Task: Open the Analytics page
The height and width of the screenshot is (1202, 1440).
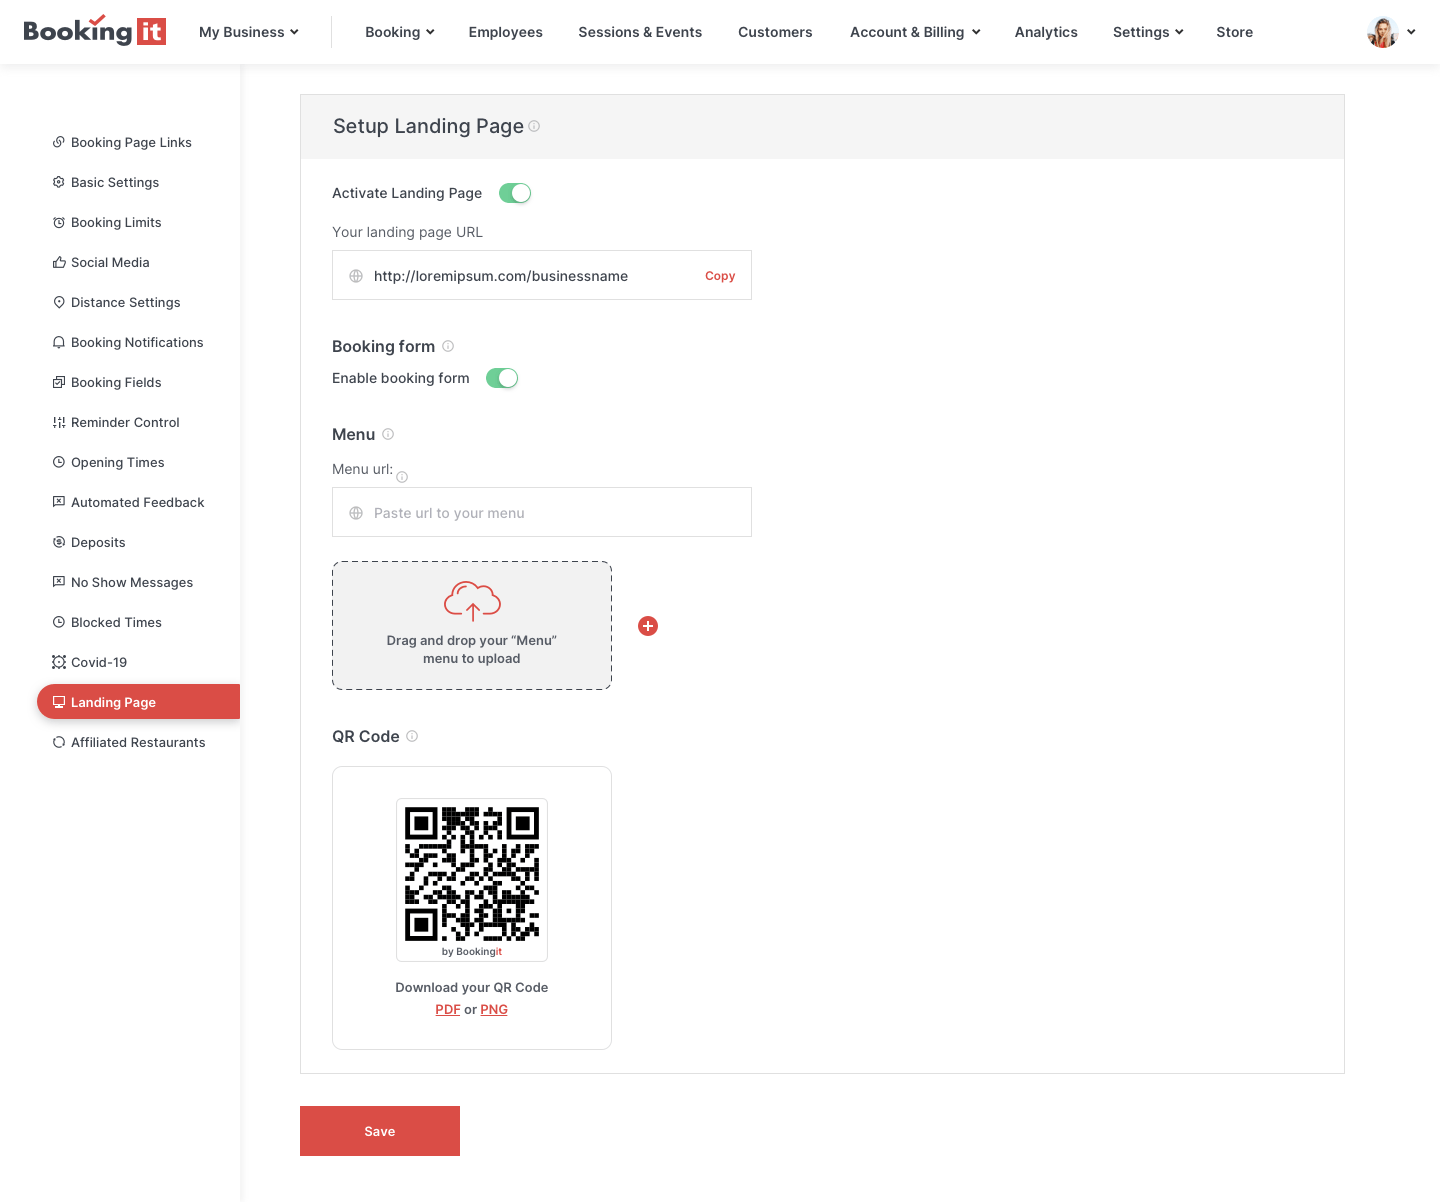Action: [x=1046, y=32]
